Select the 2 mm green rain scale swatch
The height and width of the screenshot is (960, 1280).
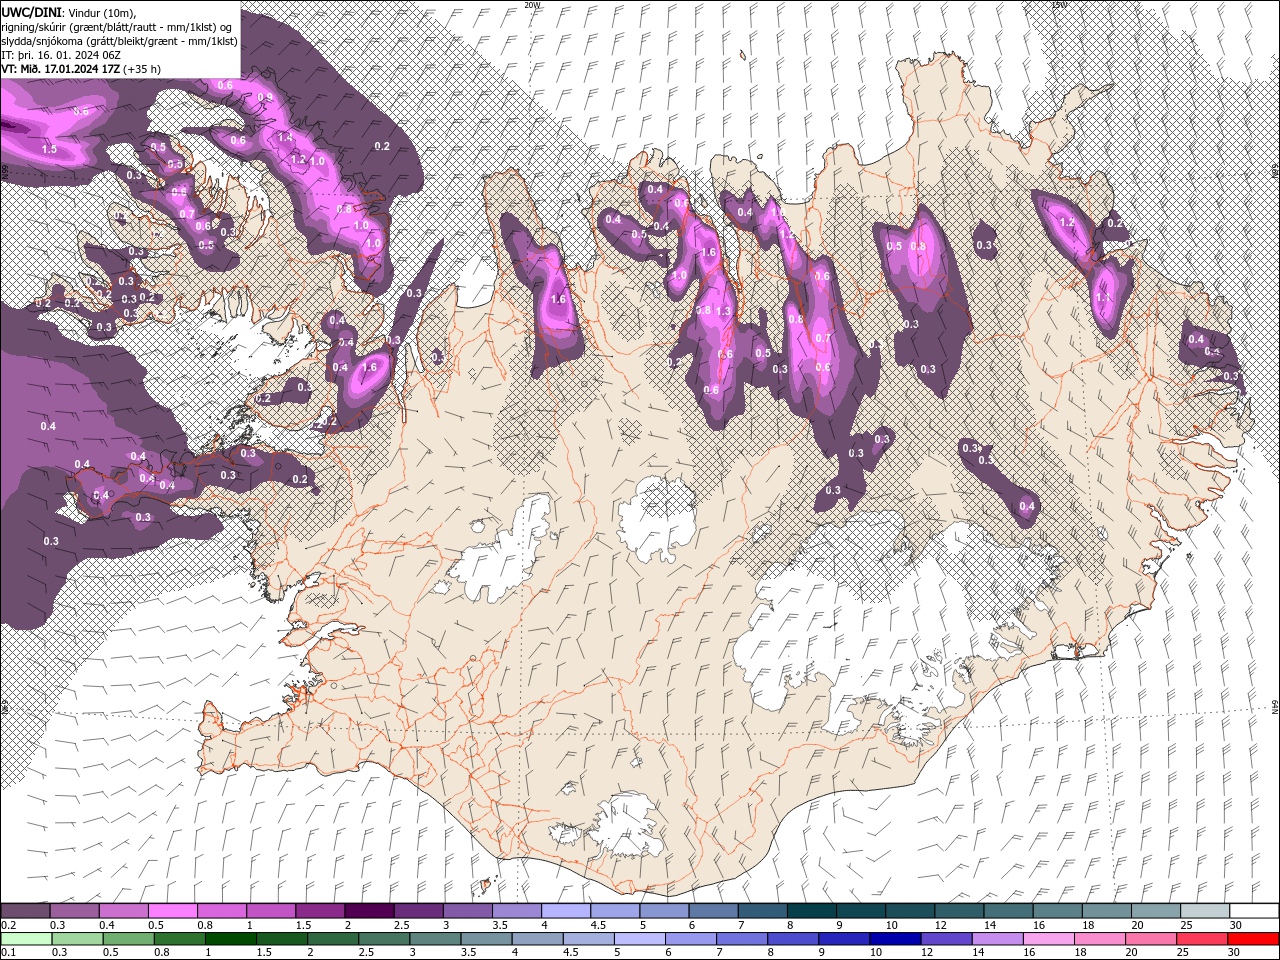point(332,939)
